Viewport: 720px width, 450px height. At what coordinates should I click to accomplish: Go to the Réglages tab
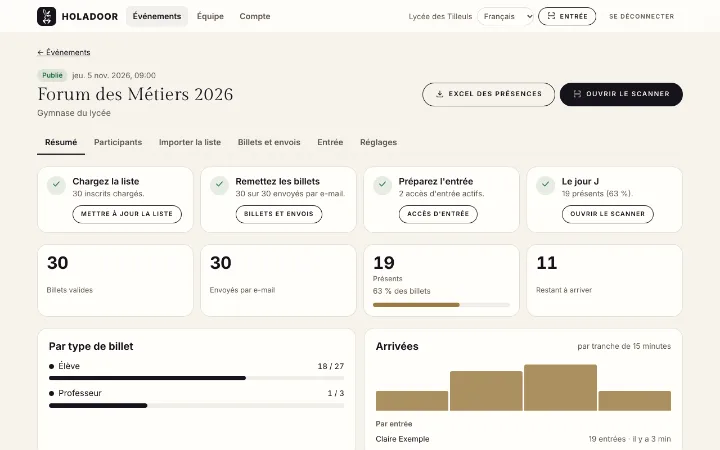378,143
